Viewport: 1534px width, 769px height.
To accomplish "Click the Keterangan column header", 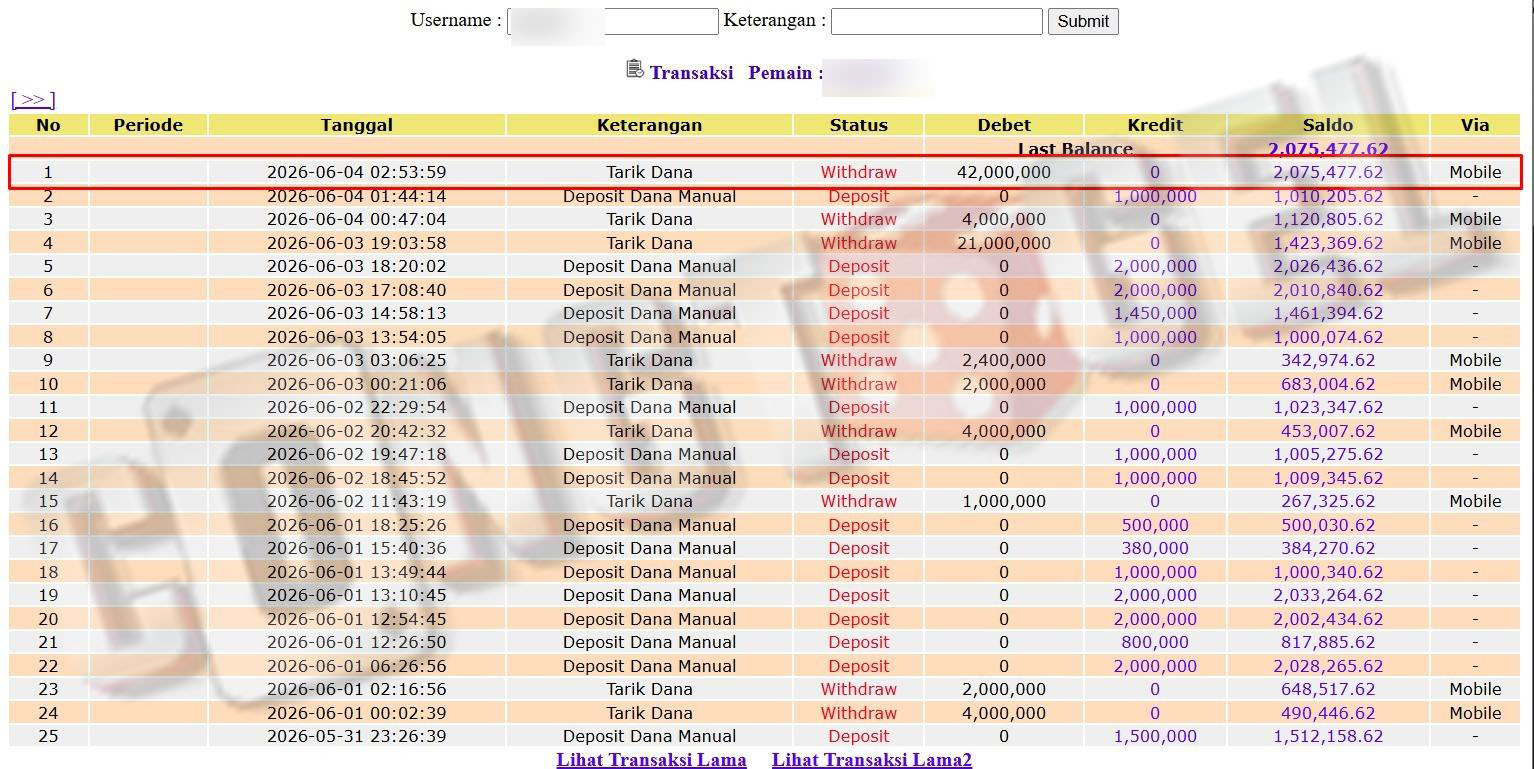I will tap(649, 125).
